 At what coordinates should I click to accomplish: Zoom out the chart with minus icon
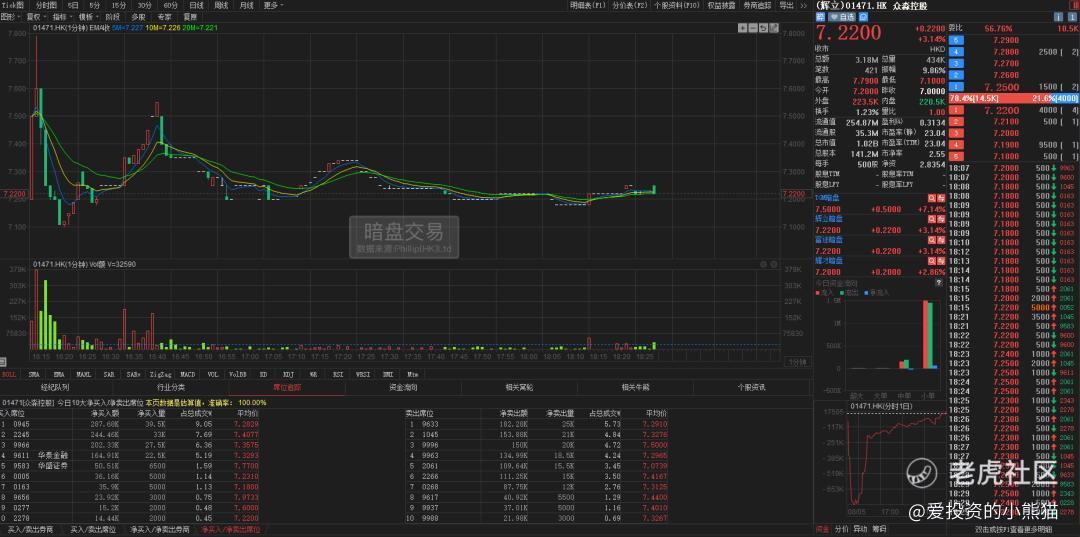click(753, 28)
